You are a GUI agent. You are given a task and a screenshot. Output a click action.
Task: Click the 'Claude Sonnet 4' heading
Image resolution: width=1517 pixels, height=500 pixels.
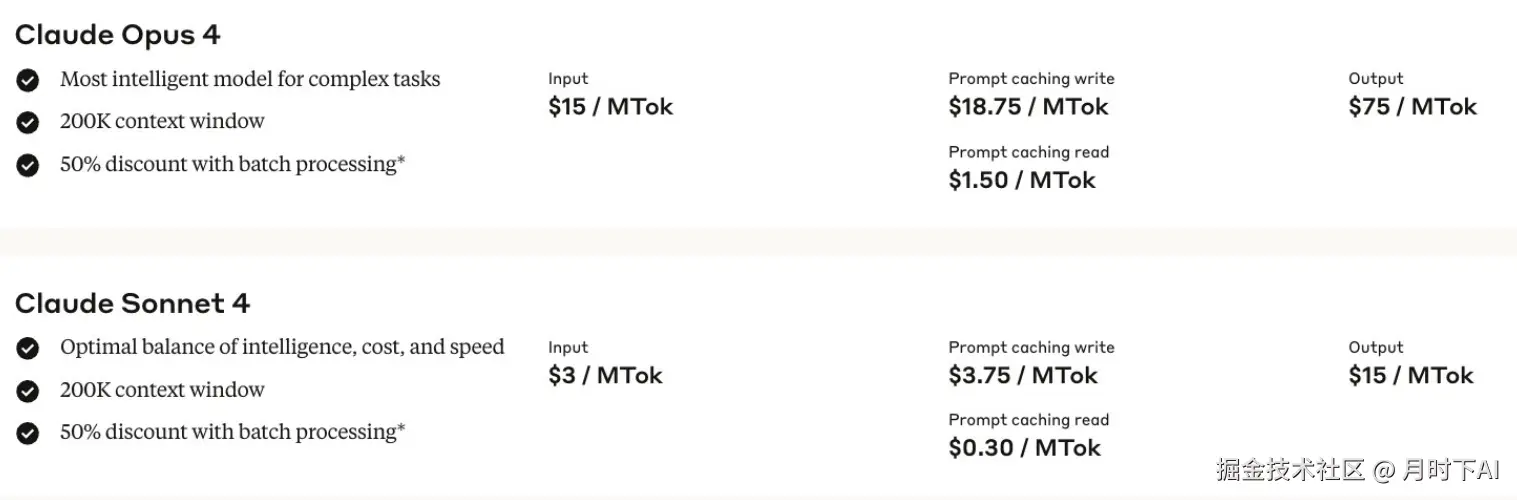point(132,303)
